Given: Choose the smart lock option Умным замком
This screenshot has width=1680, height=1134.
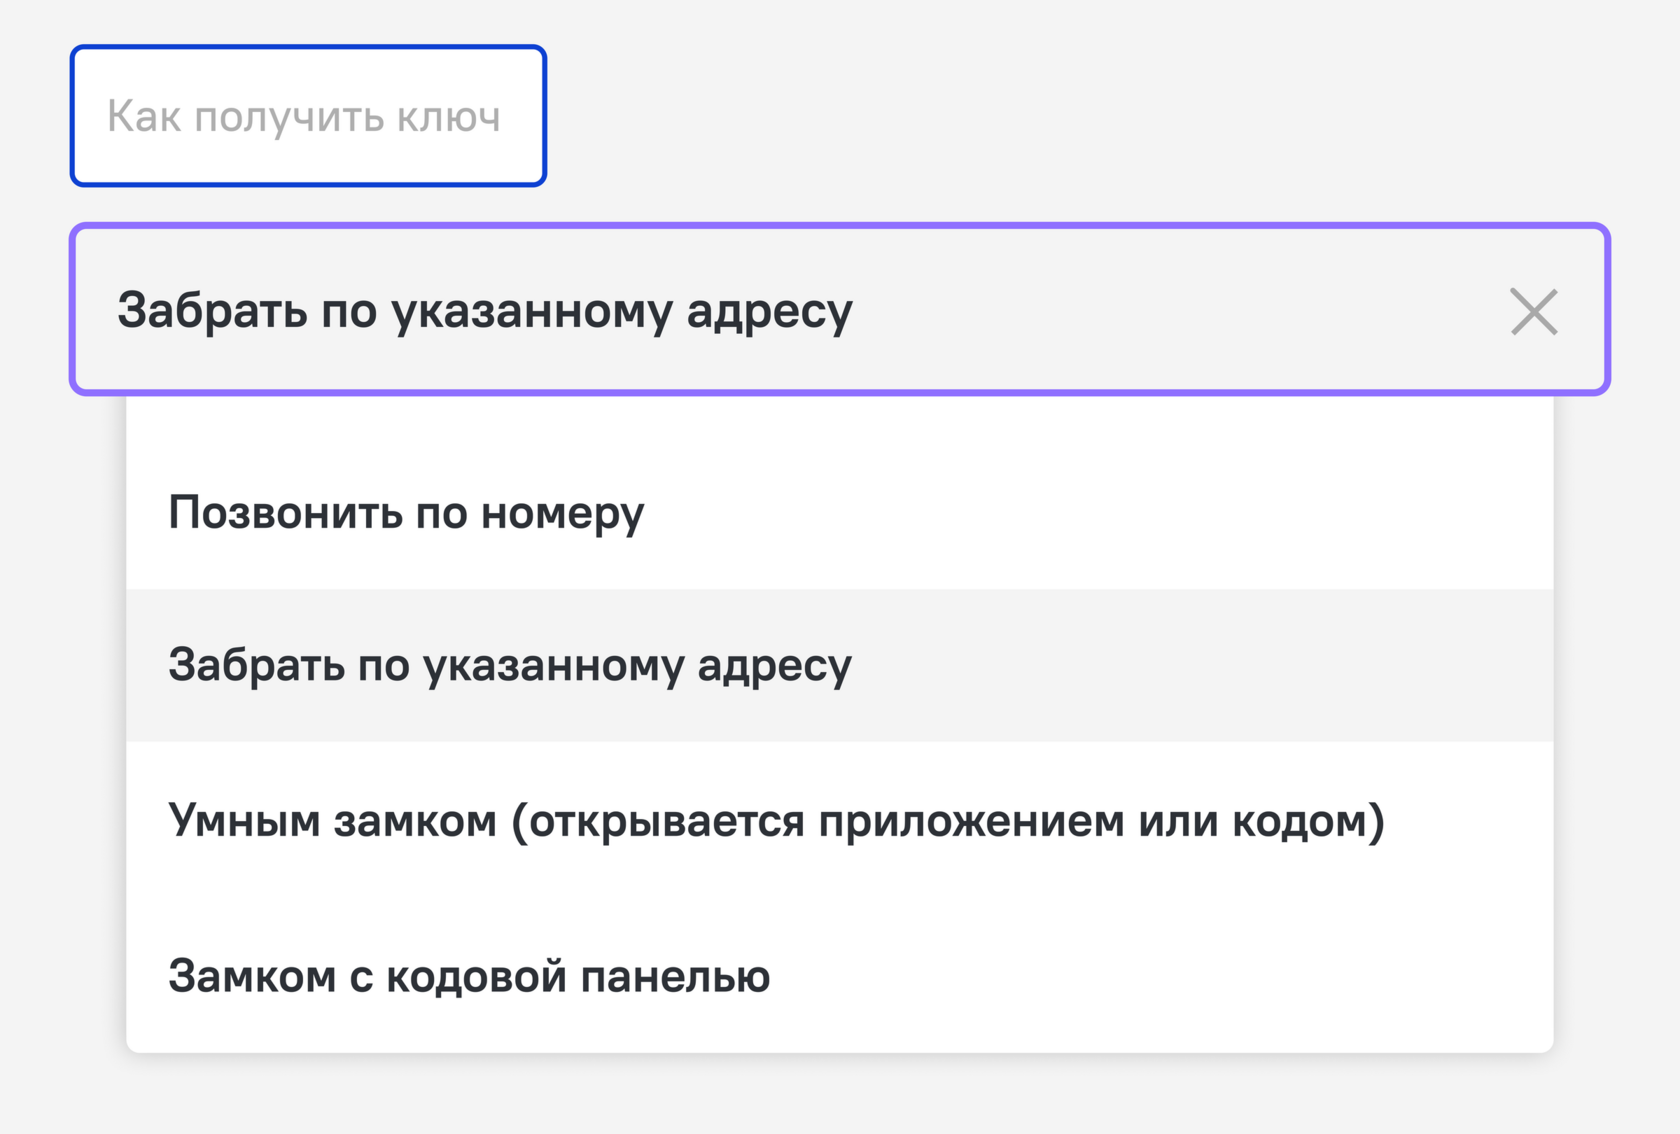Looking at the screenshot, I should click(x=840, y=820).
